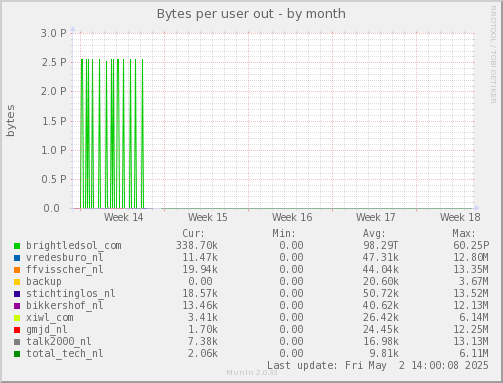The image size is (503, 383).
Task: Click the 13.35M max value
Action: click(471, 270)
